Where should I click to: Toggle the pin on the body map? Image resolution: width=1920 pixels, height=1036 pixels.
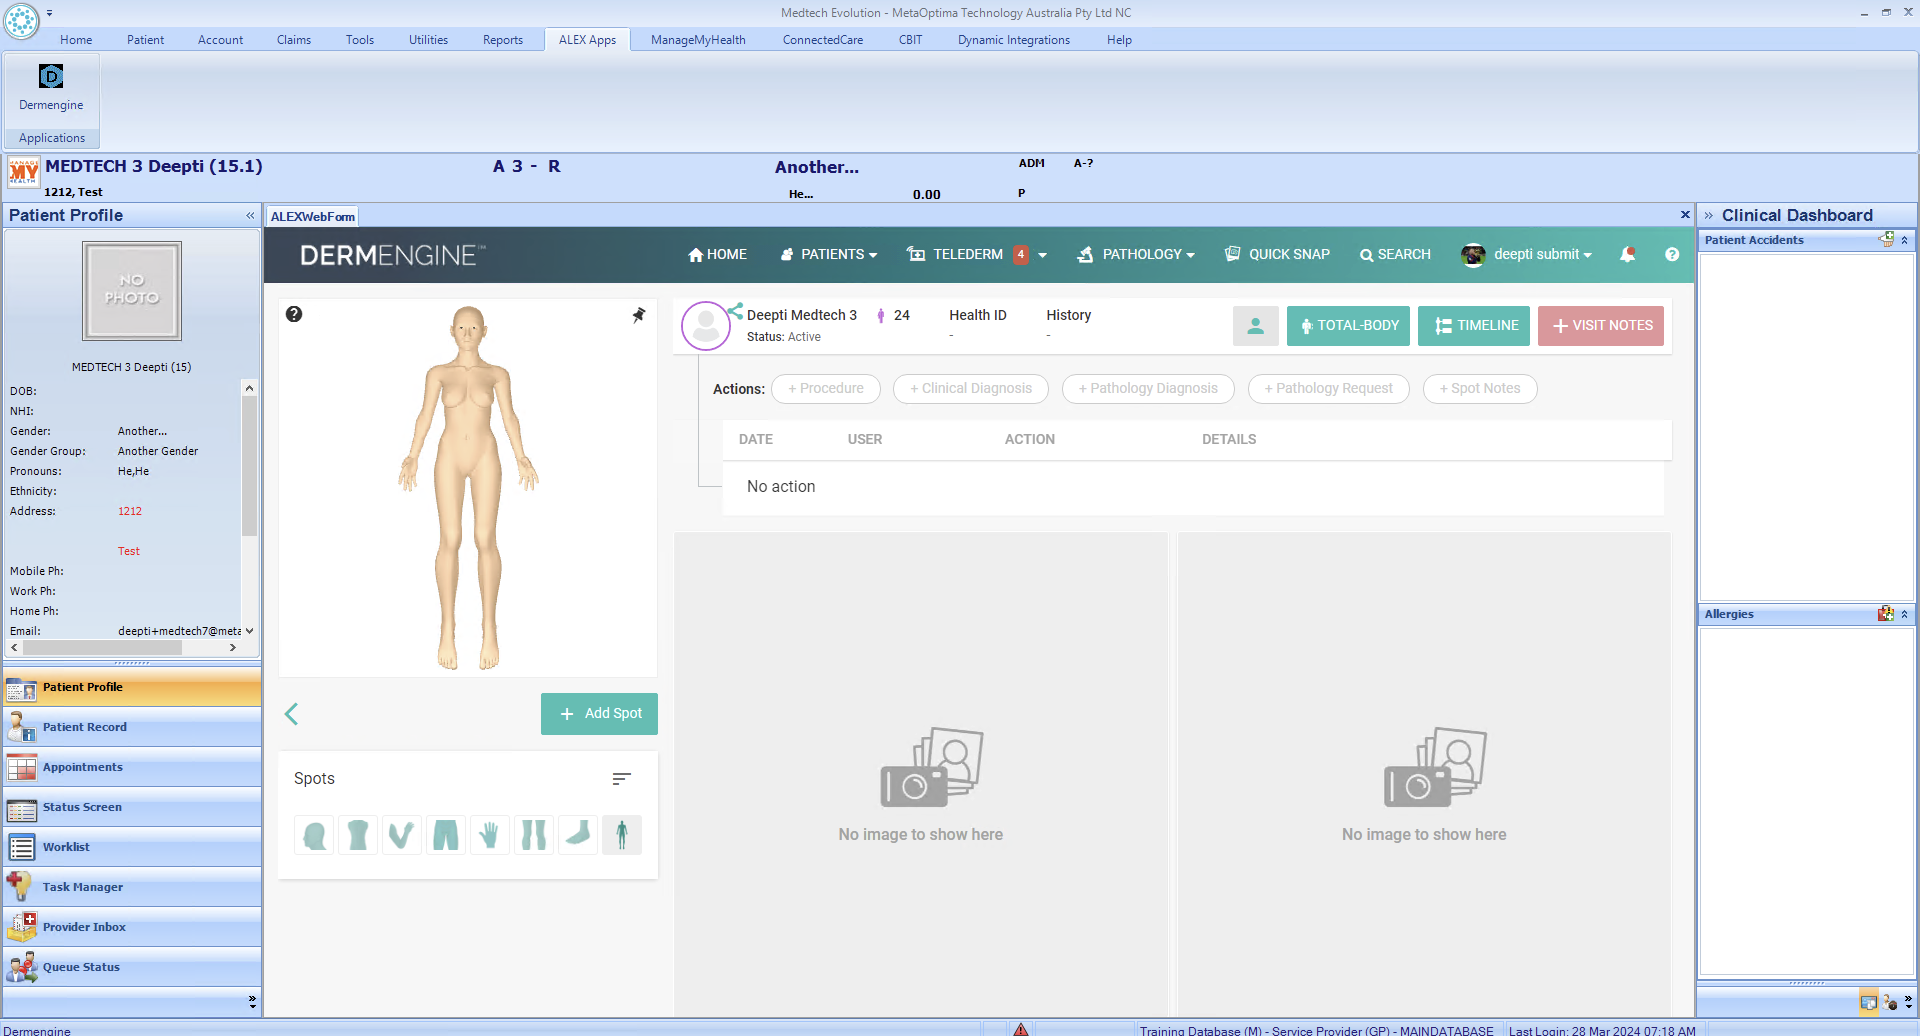point(638,314)
